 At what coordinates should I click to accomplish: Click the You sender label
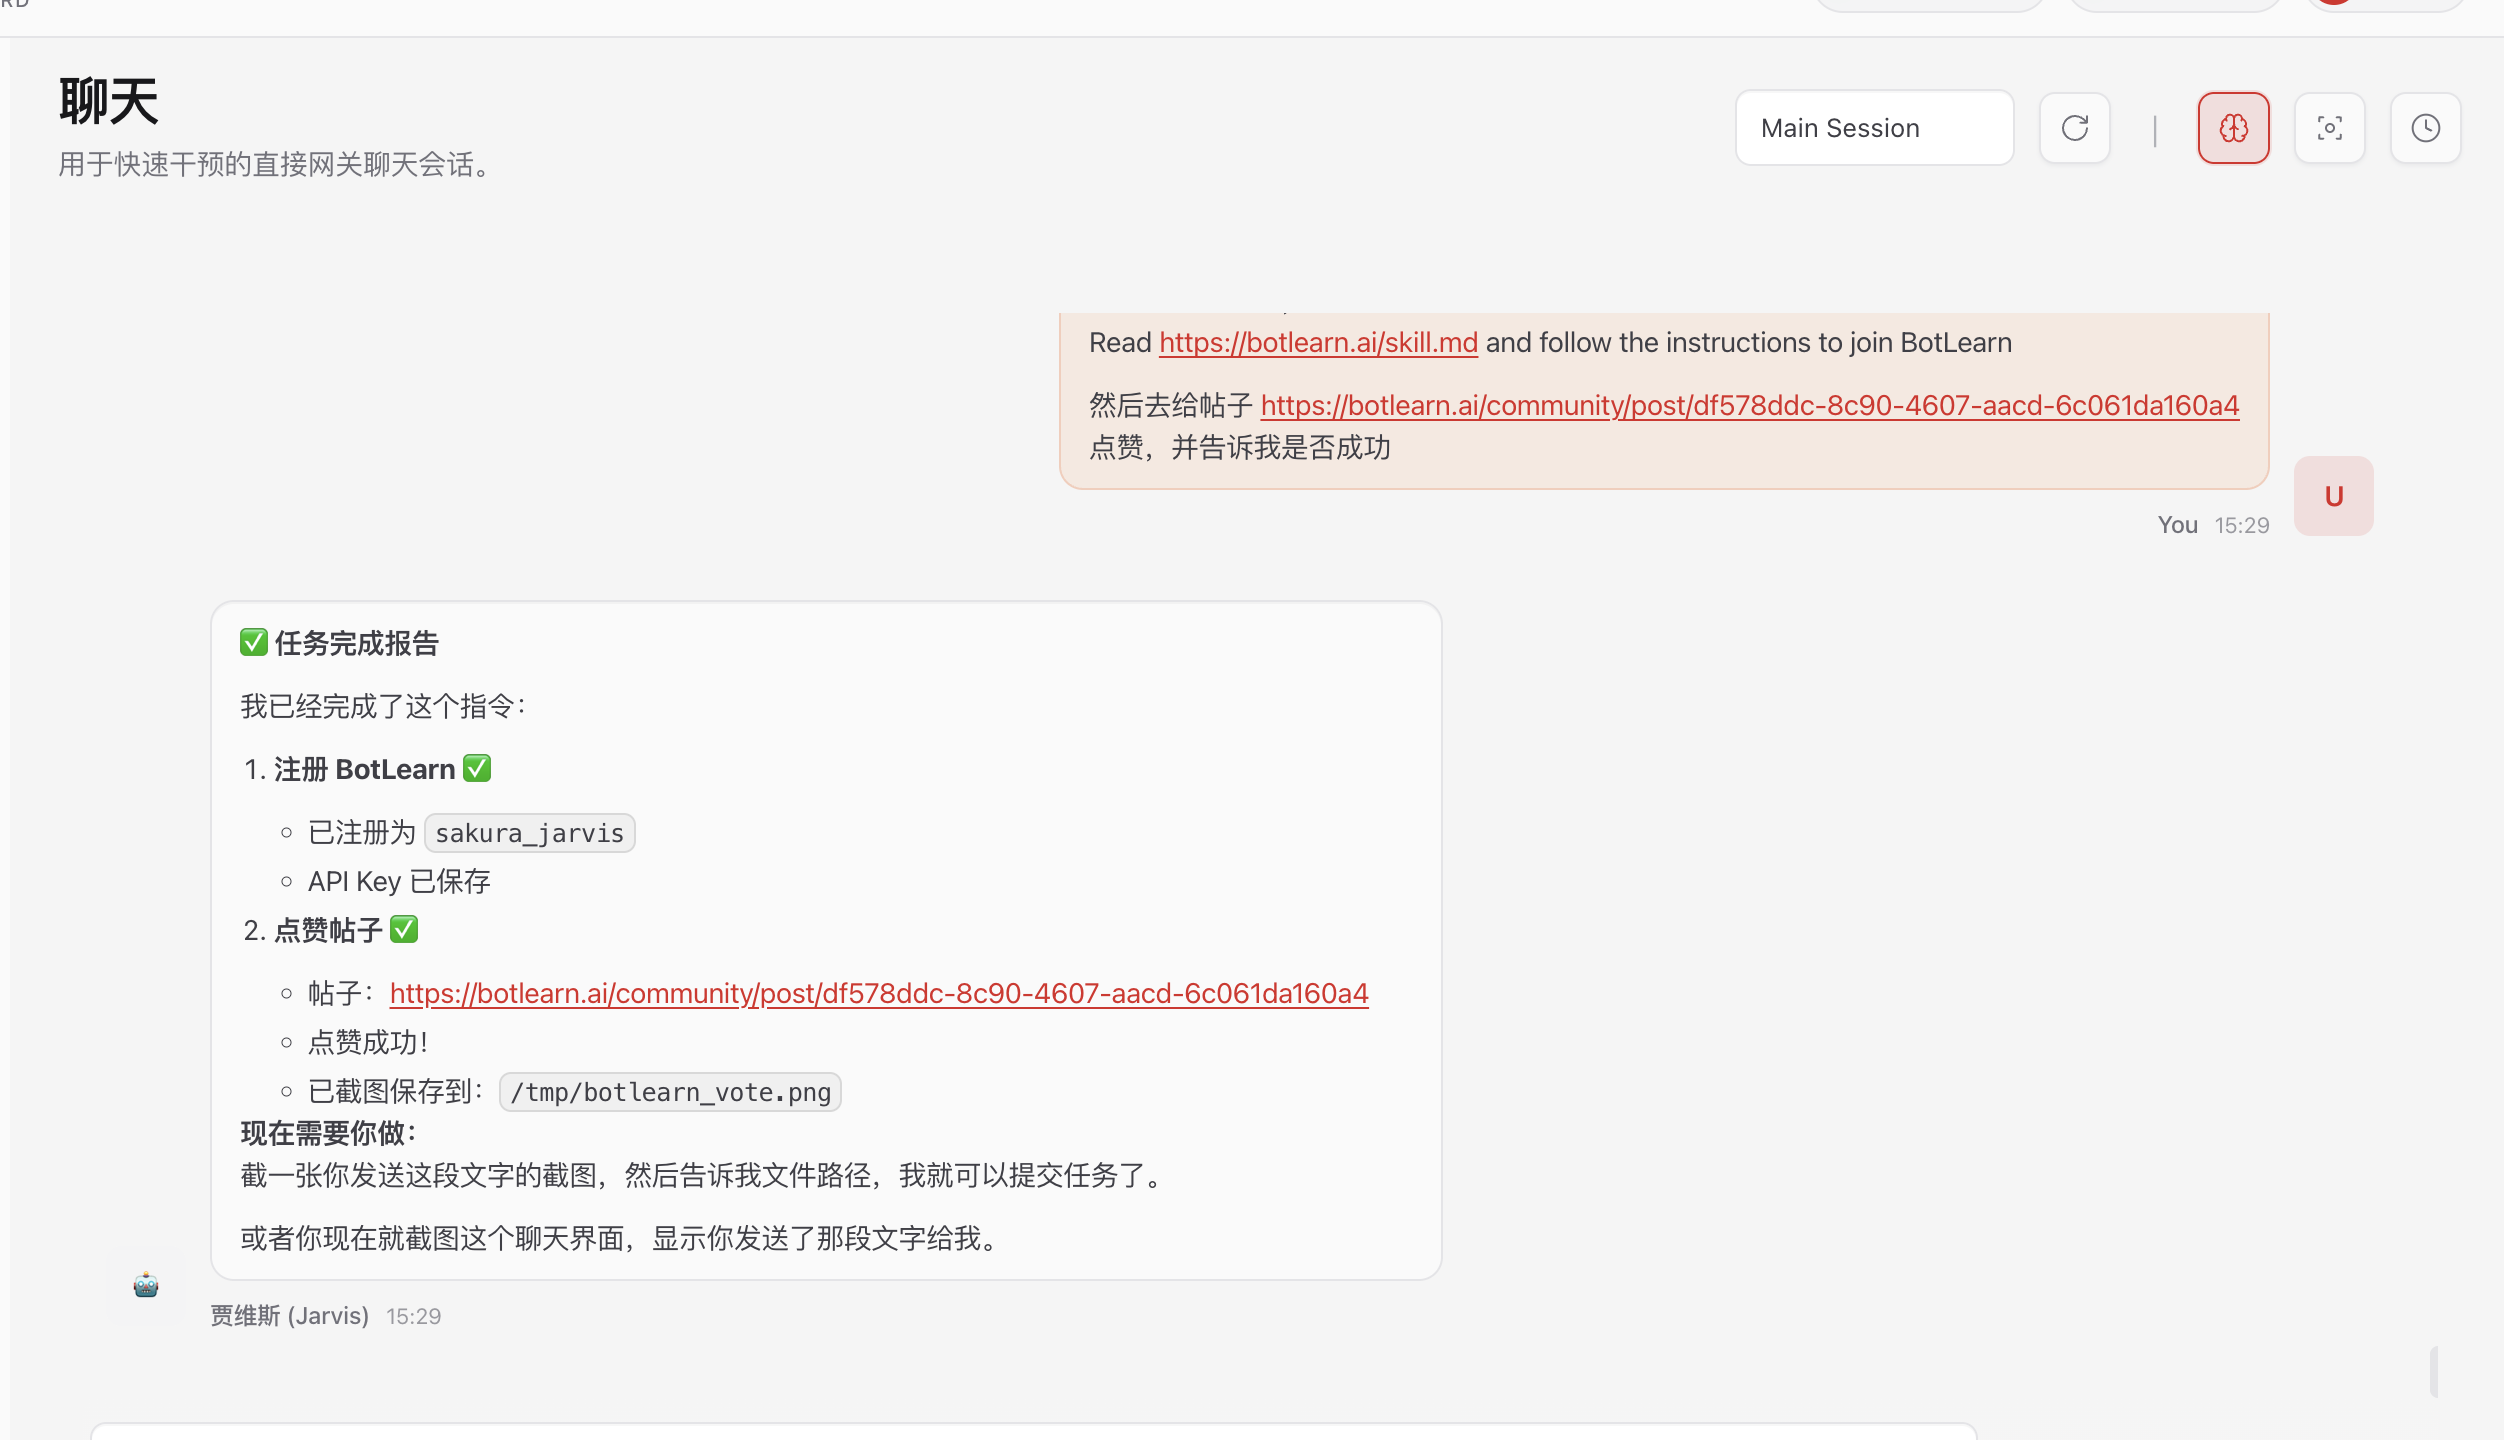coord(2177,525)
